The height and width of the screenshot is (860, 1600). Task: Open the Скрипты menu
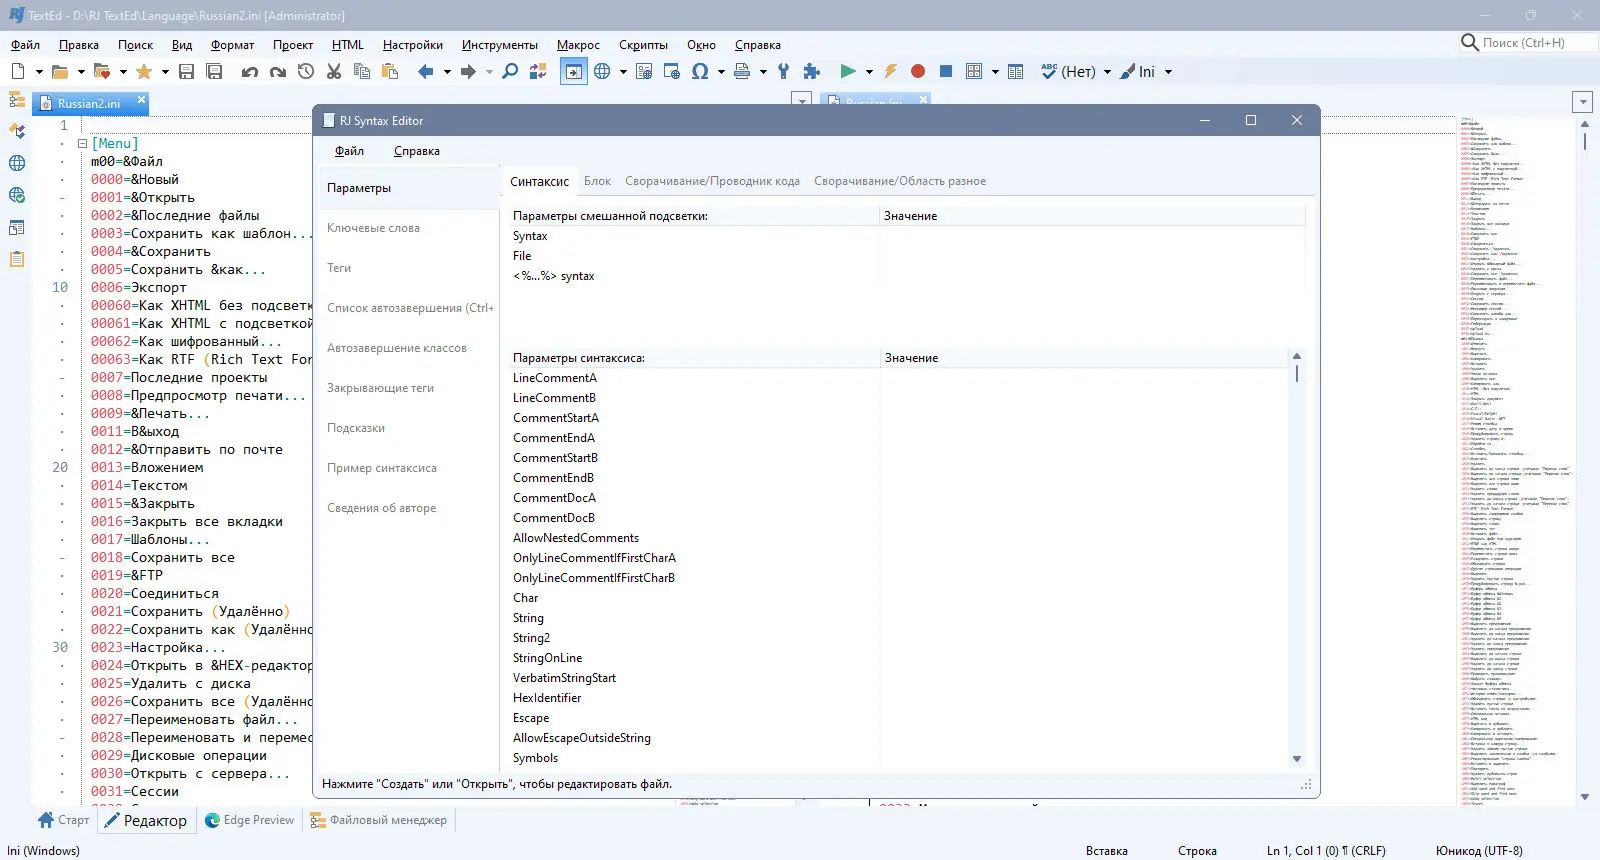[x=643, y=45]
